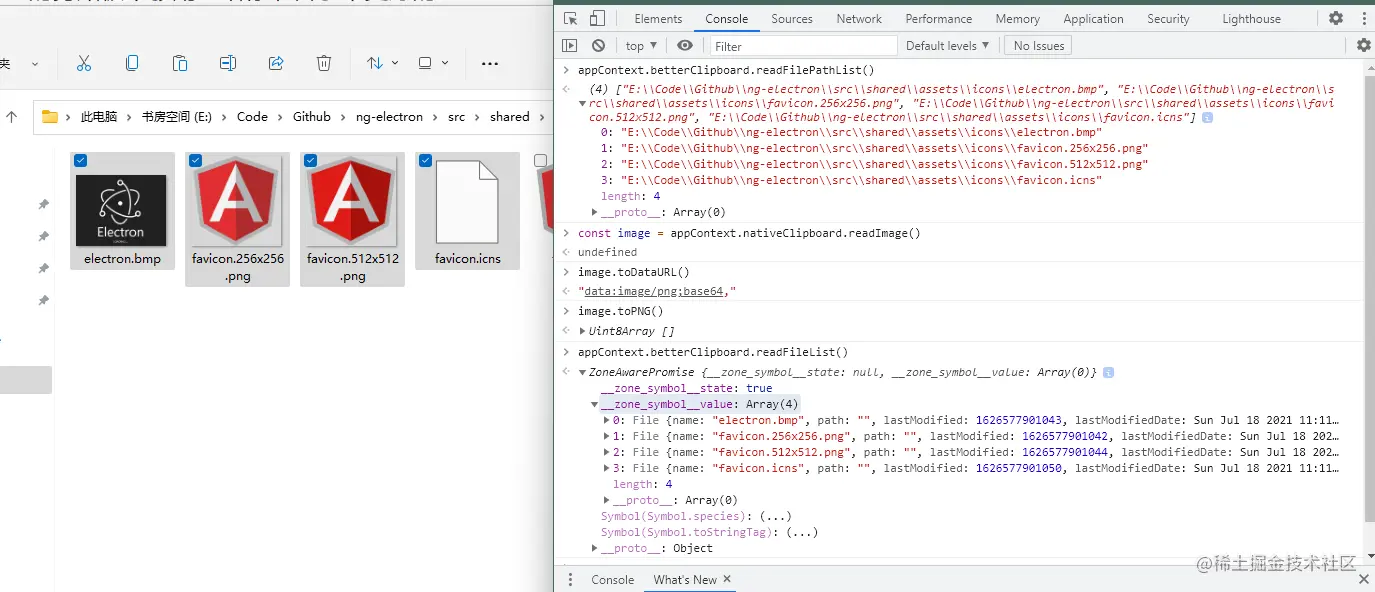This screenshot has height=592, width=1375.
Task: Open console settings gear
Action: (1363, 46)
